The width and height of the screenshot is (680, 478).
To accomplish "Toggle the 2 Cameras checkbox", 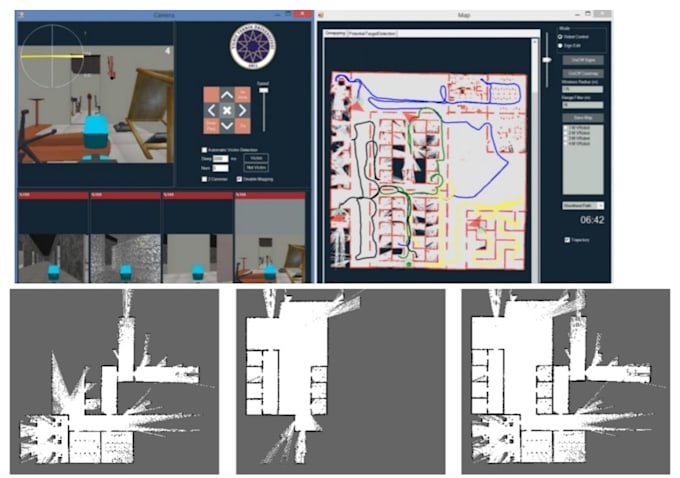I will tap(204, 179).
